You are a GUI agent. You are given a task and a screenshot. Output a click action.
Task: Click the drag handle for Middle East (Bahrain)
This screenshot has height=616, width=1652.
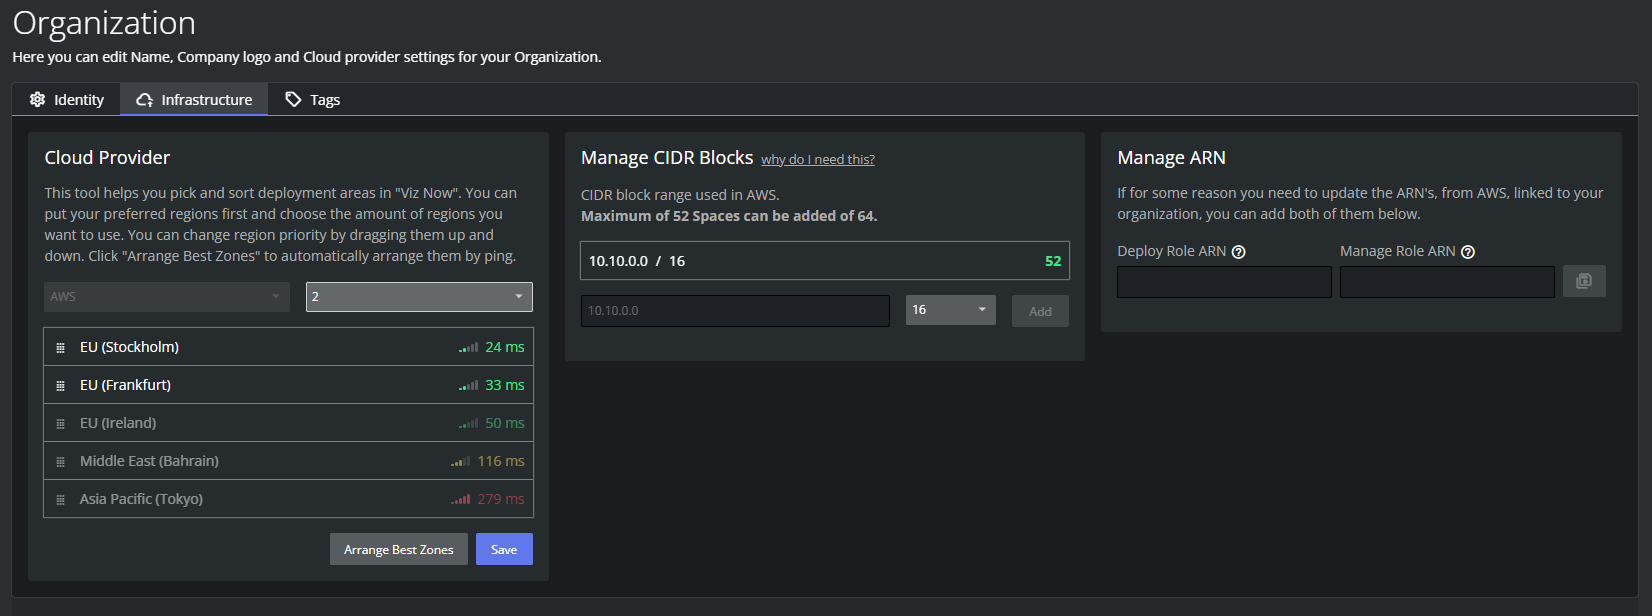point(60,462)
